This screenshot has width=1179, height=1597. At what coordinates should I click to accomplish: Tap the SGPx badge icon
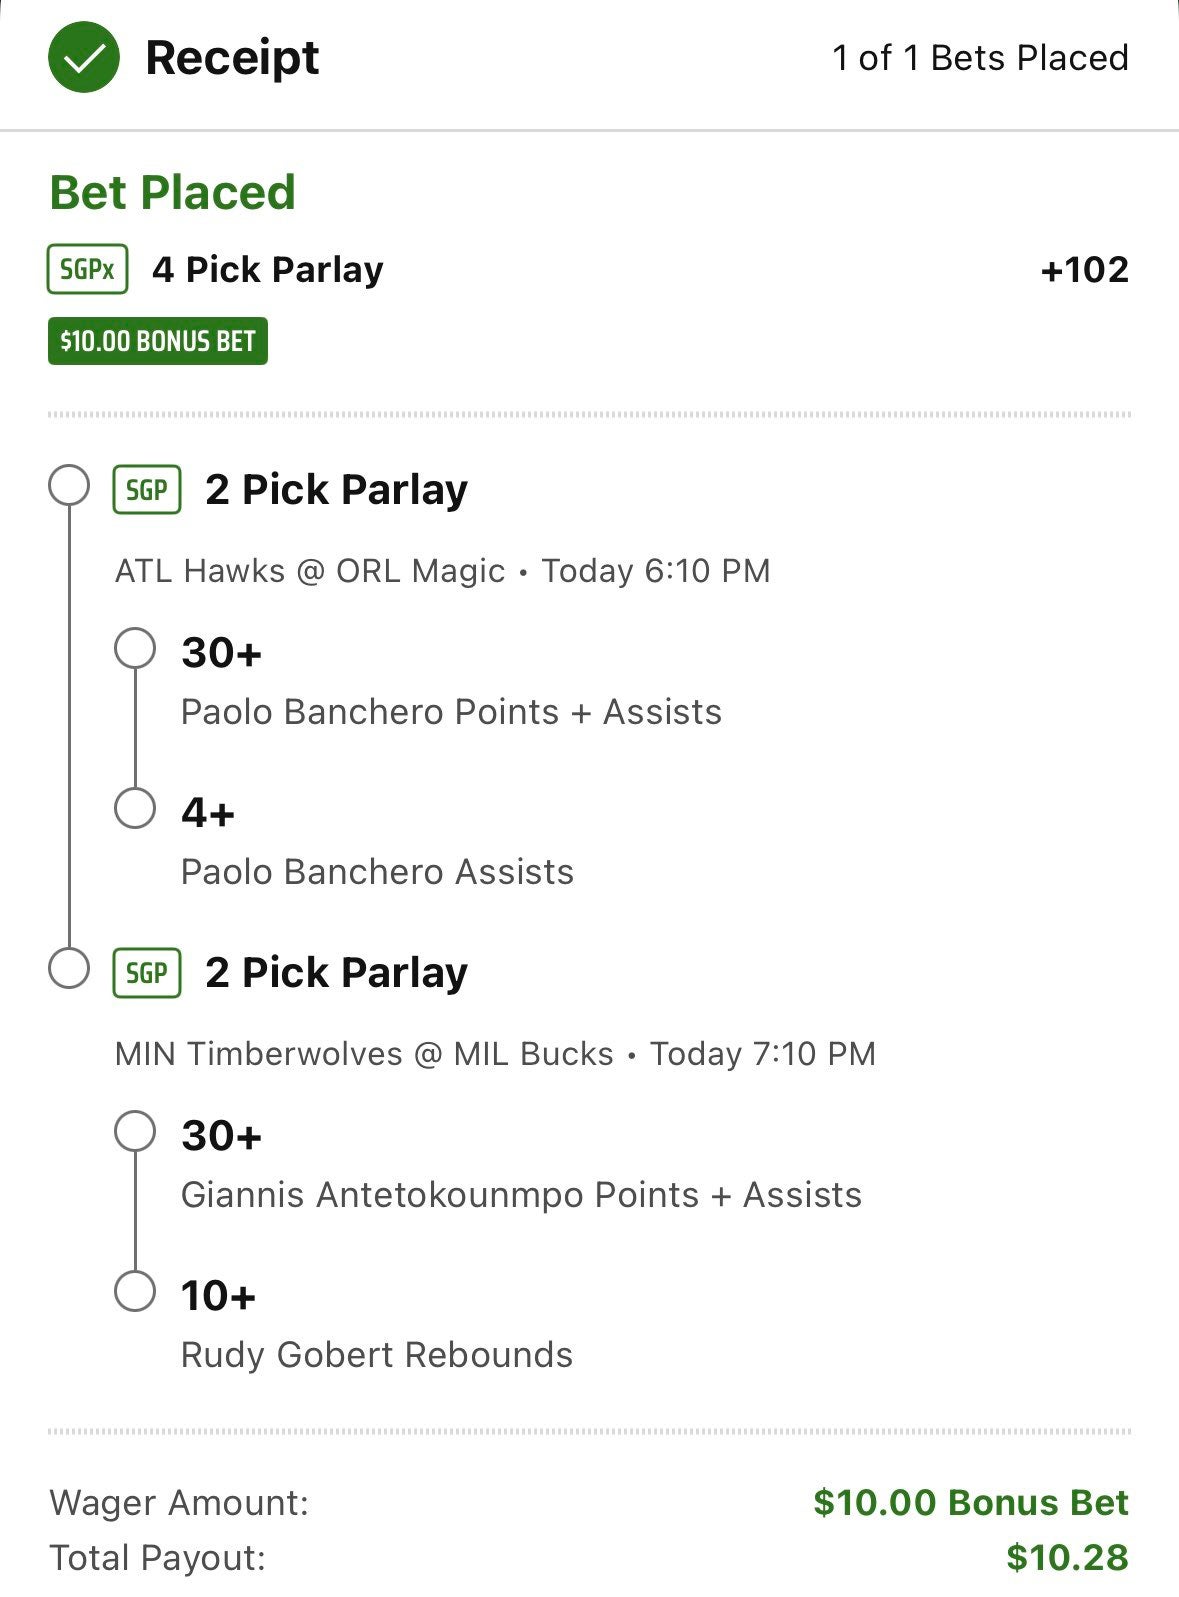click(x=88, y=269)
